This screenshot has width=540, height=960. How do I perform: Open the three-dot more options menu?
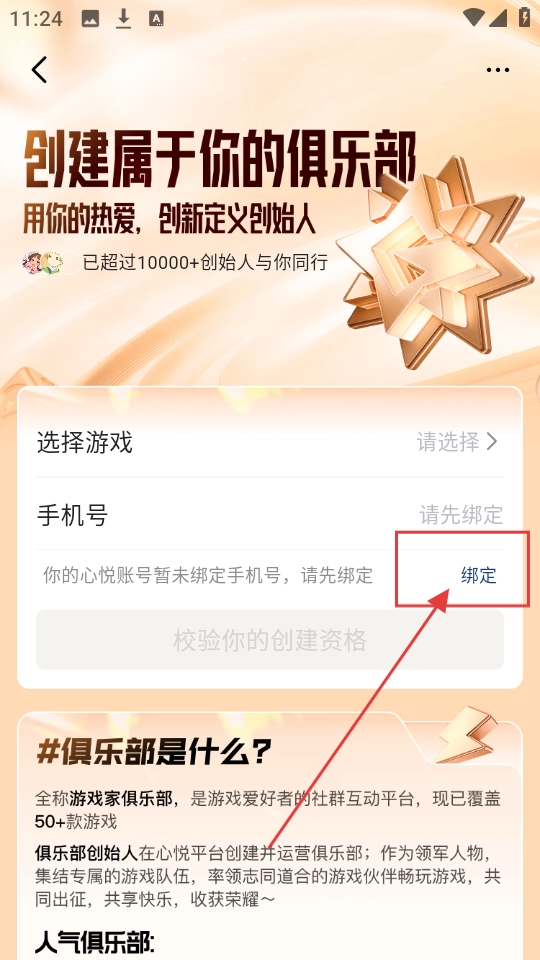(x=498, y=70)
